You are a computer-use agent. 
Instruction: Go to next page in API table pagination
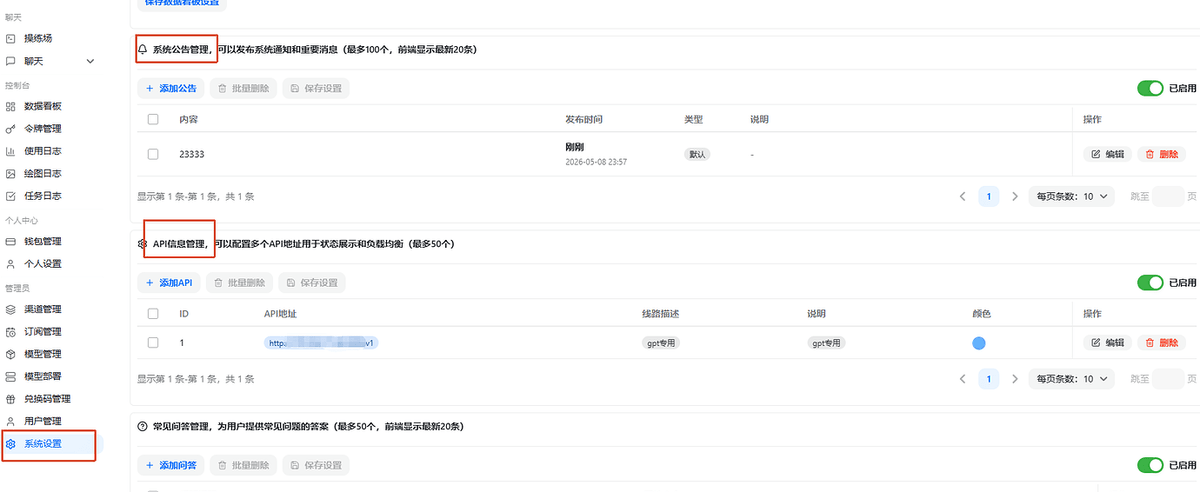point(1014,379)
